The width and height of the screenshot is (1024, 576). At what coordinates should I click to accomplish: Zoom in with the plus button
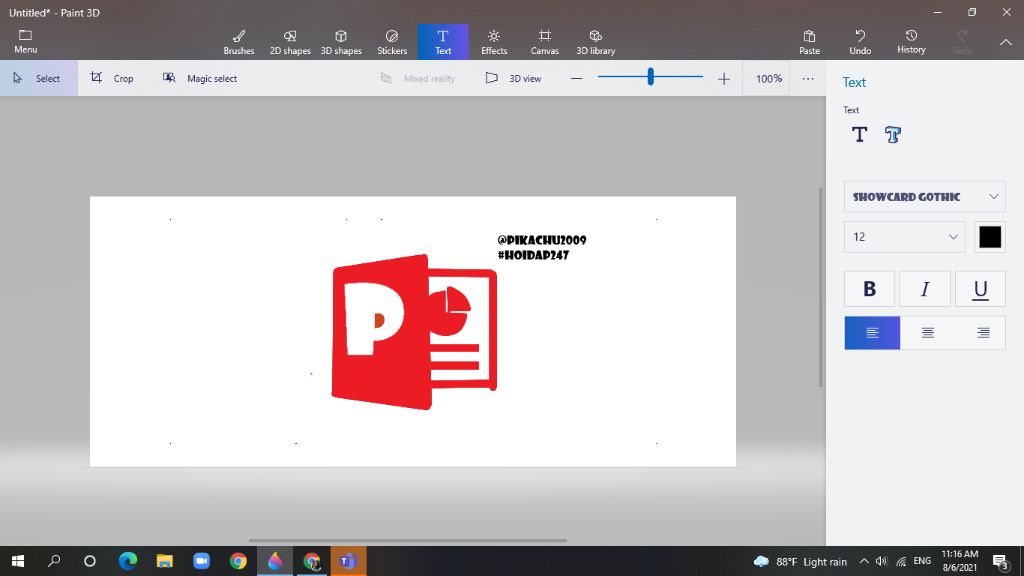click(x=724, y=78)
